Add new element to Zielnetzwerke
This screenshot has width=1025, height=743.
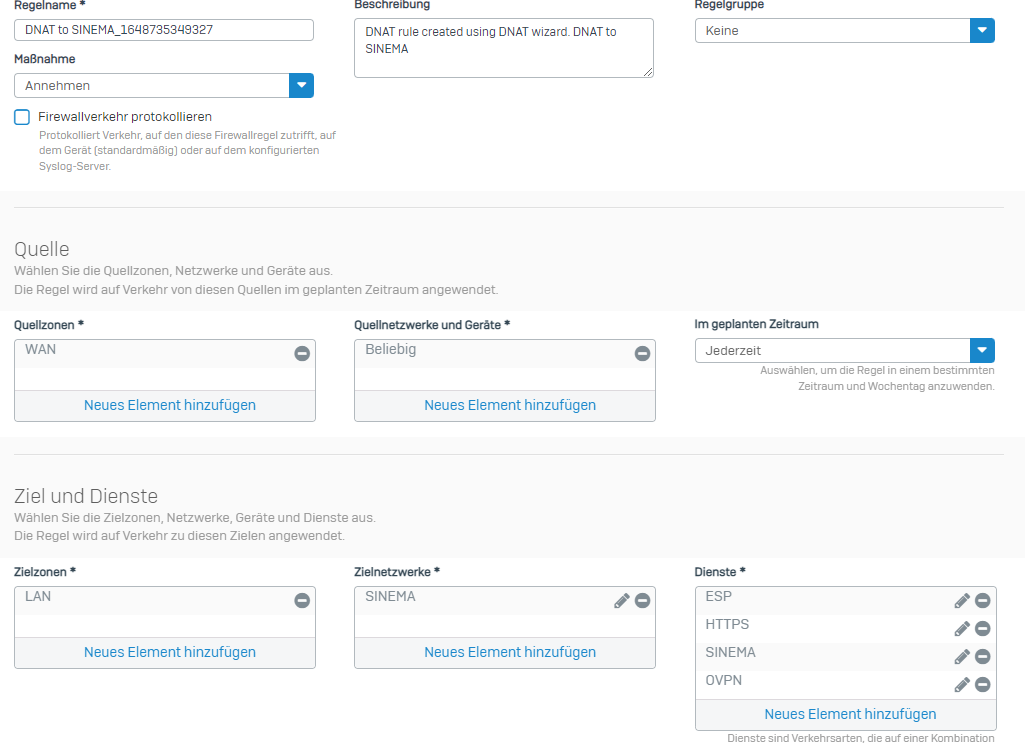click(509, 652)
